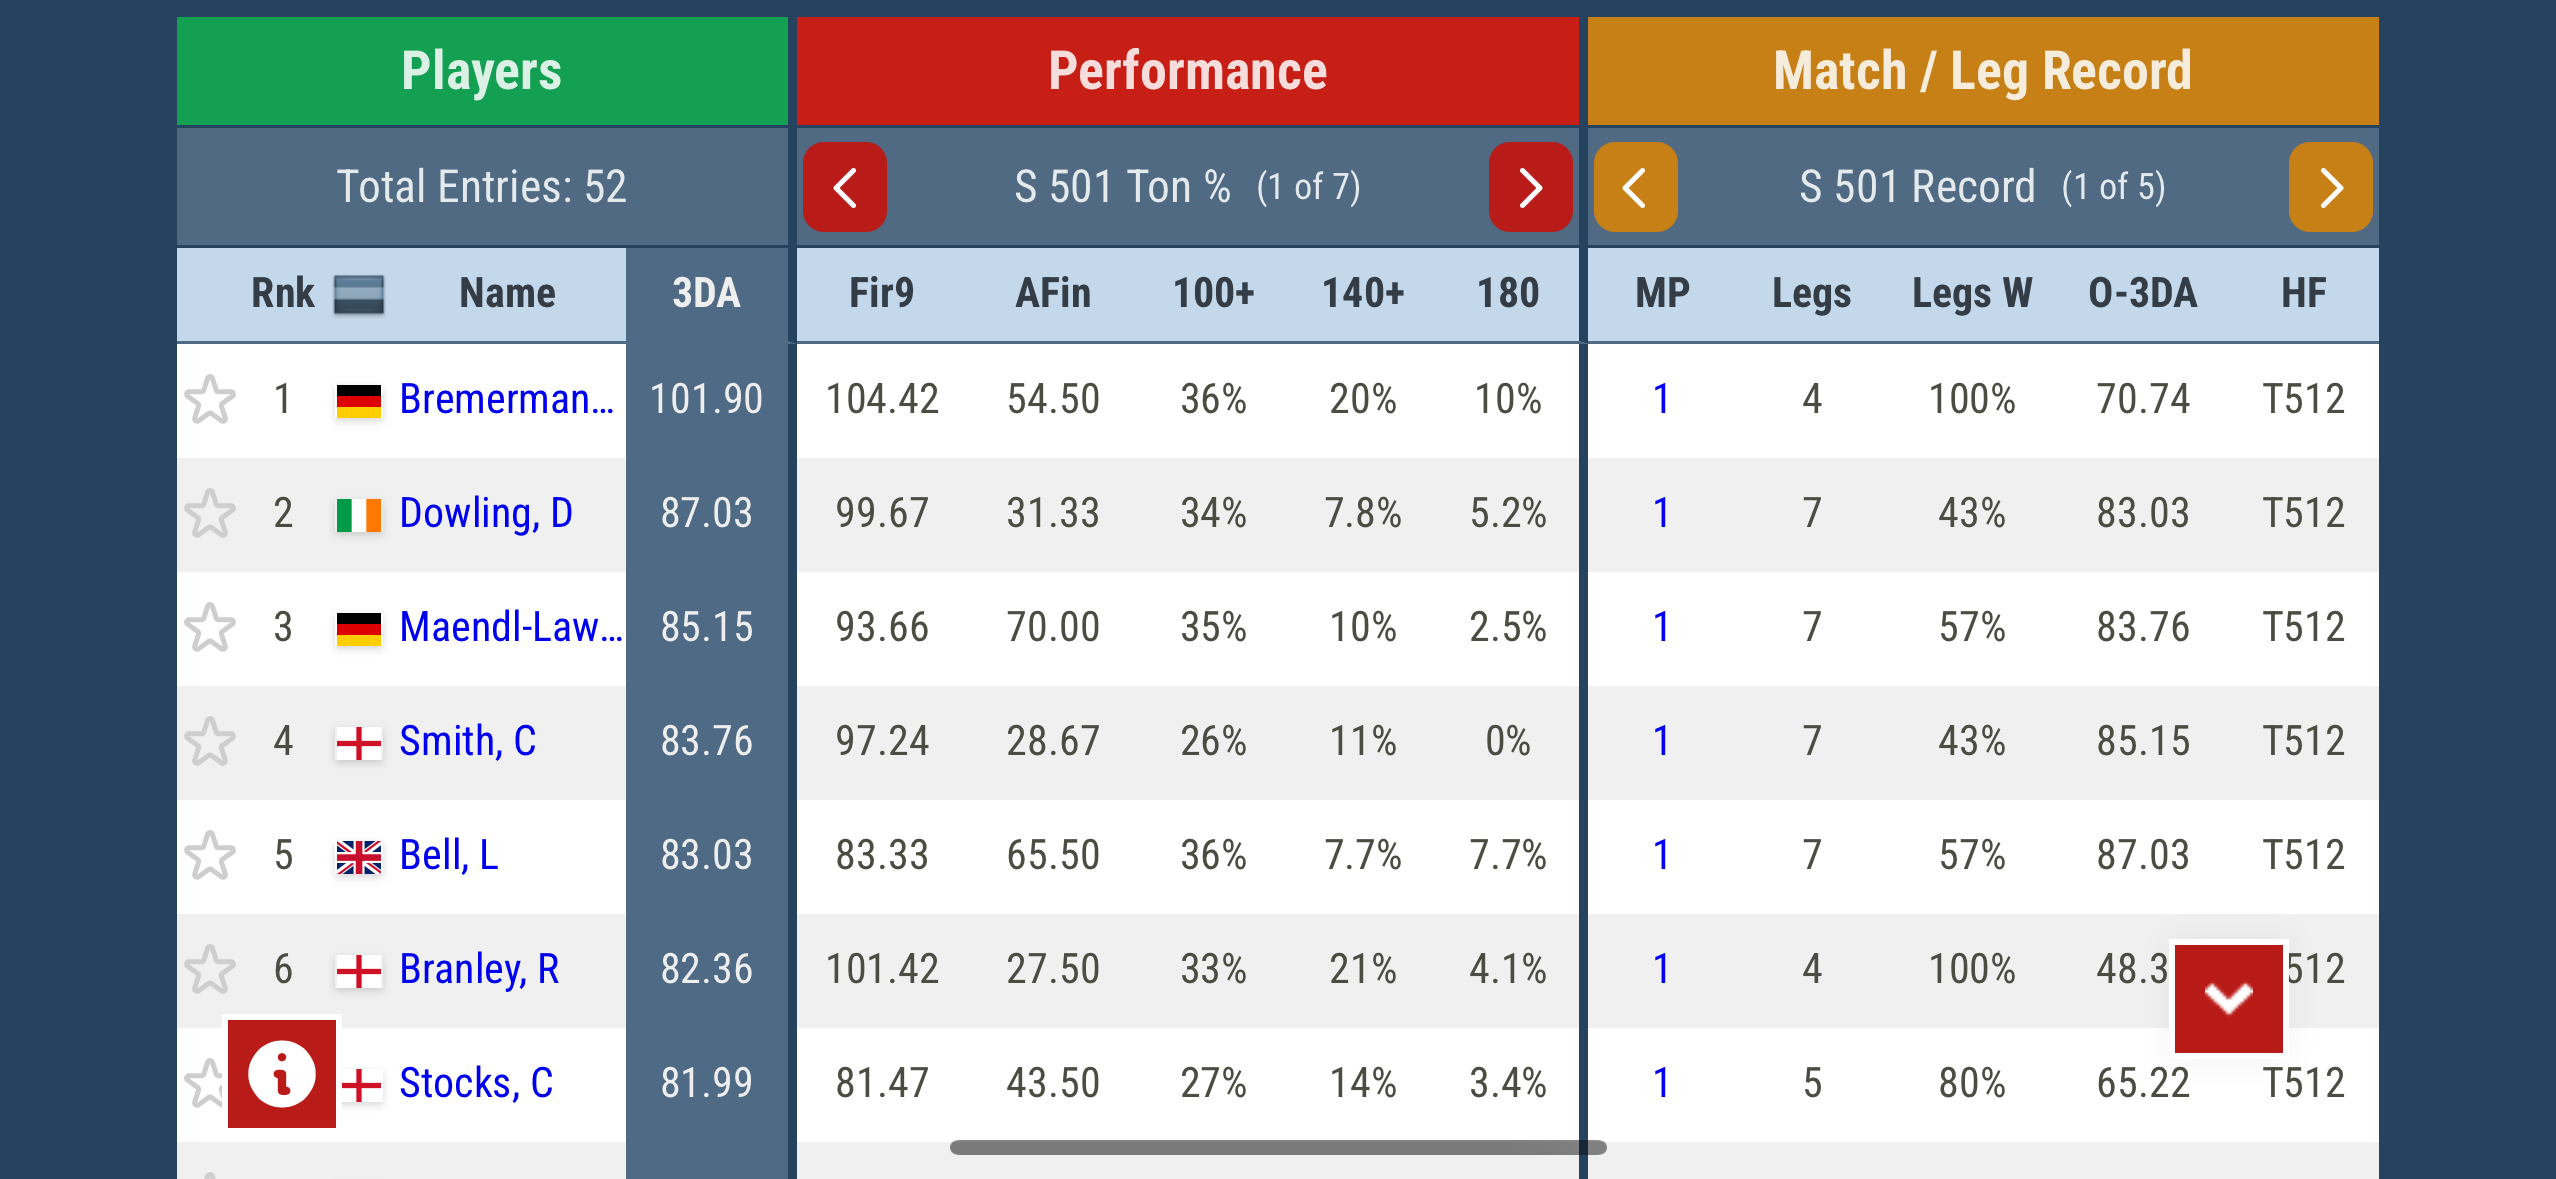Show previous Performance stats page
2556x1179 pixels.
(845, 187)
